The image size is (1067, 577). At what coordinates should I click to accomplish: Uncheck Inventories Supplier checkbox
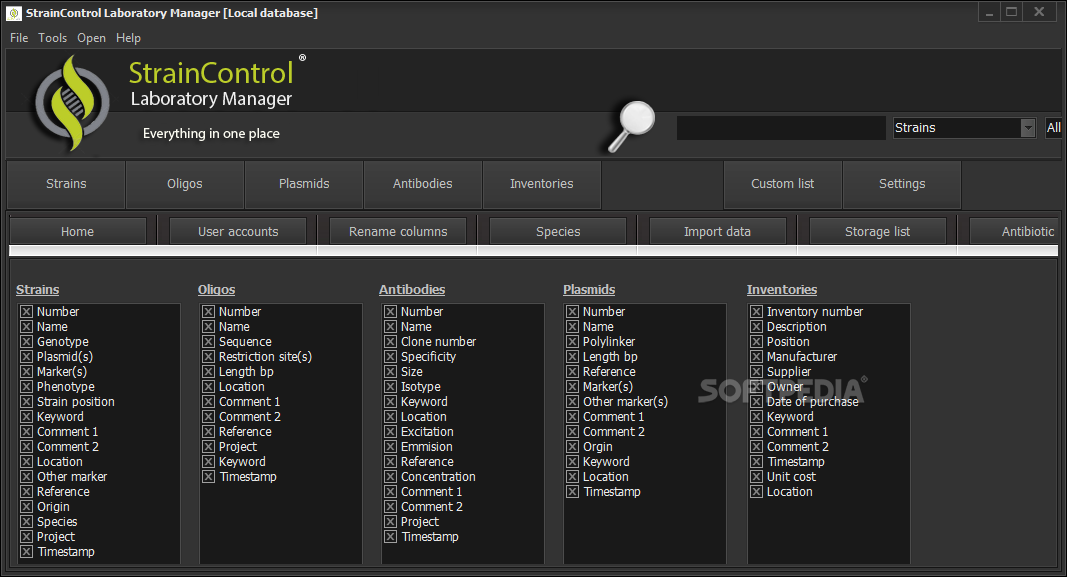[756, 372]
